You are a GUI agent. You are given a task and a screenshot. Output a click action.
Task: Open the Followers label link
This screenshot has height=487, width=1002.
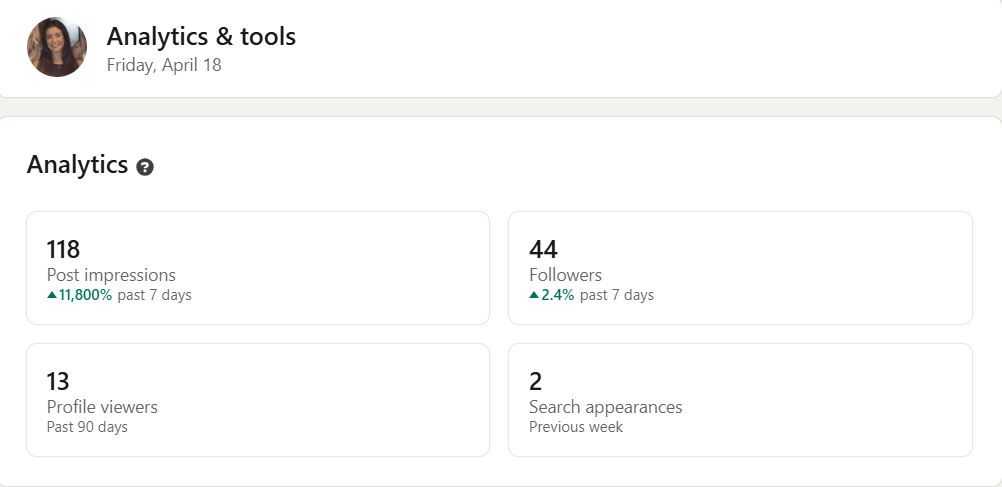pyautogui.click(x=565, y=275)
